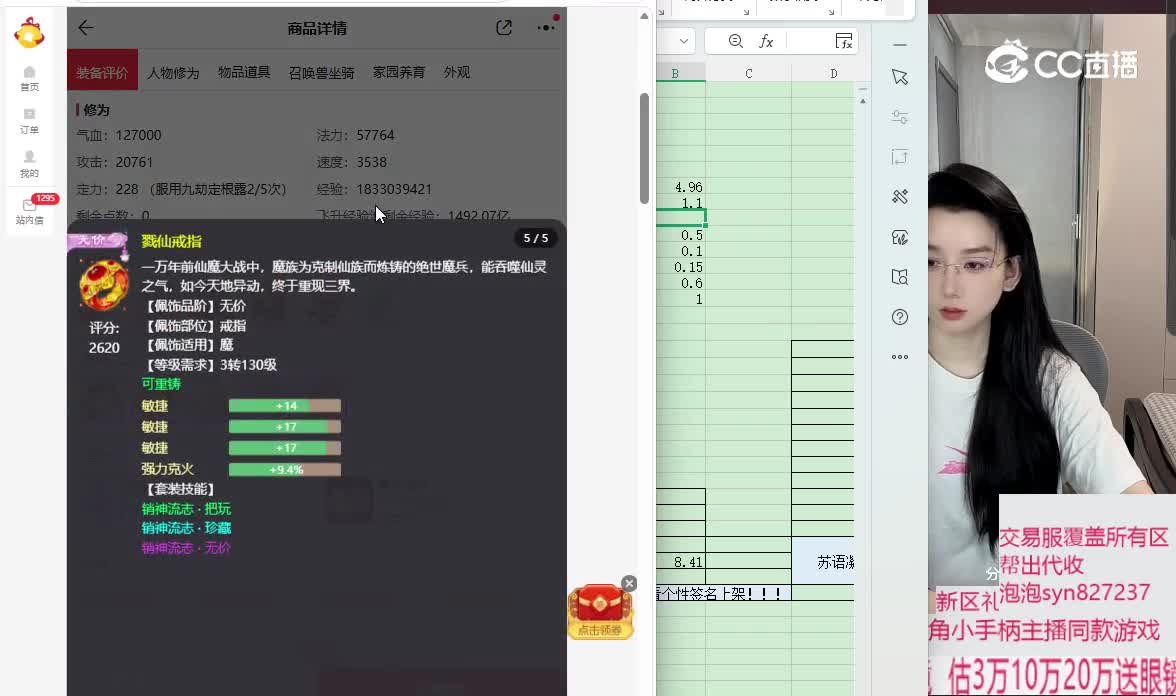
Task: Switch to the 装备评价 tab
Action: point(103,70)
